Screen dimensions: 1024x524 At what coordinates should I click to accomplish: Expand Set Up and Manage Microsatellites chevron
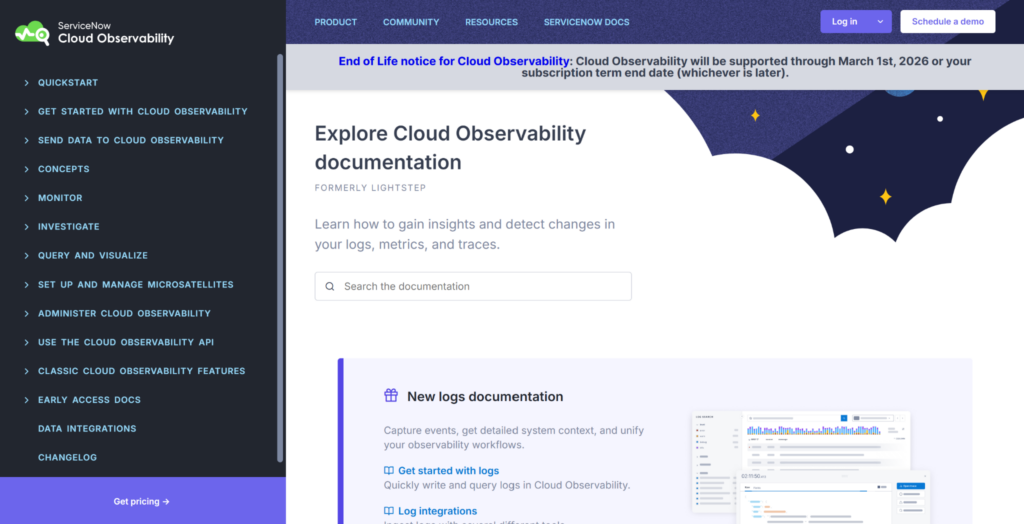click(x=27, y=285)
